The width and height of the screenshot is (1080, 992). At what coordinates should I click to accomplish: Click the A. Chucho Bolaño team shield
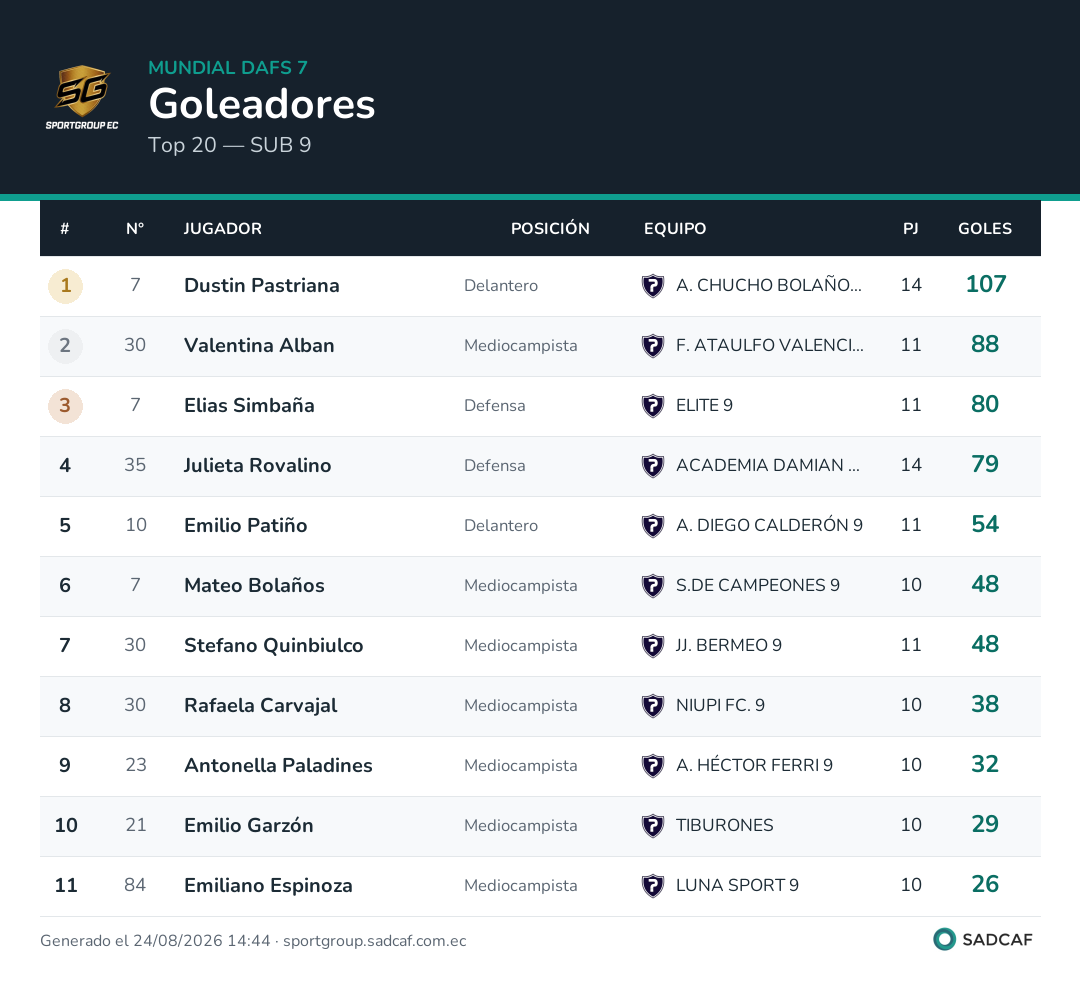click(x=652, y=285)
